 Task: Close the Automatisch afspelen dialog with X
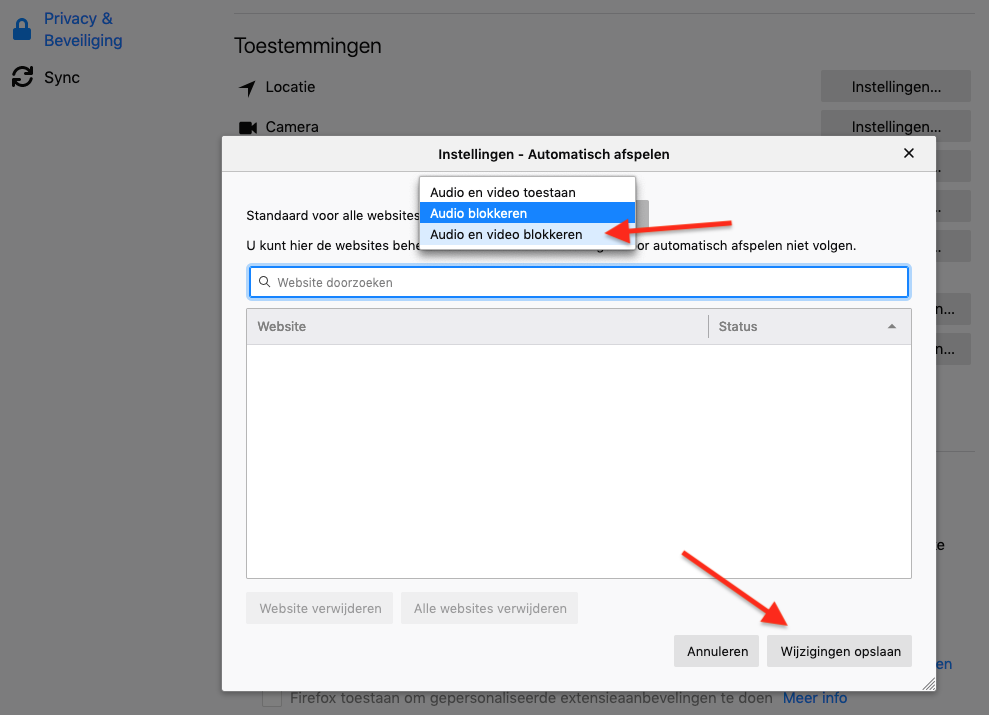[x=908, y=153]
